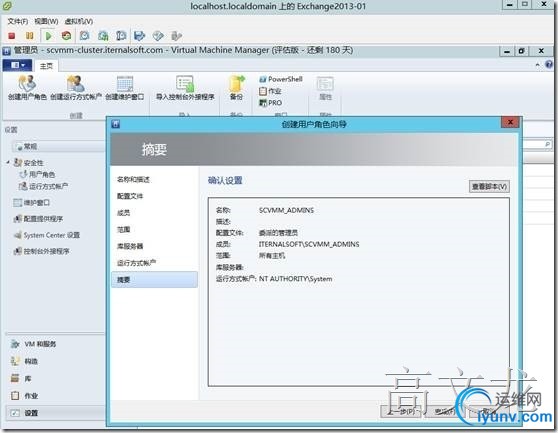Open the help icon in ribbon corner
Screen dimensions: 558x433
pyautogui.click(x=549, y=65)
